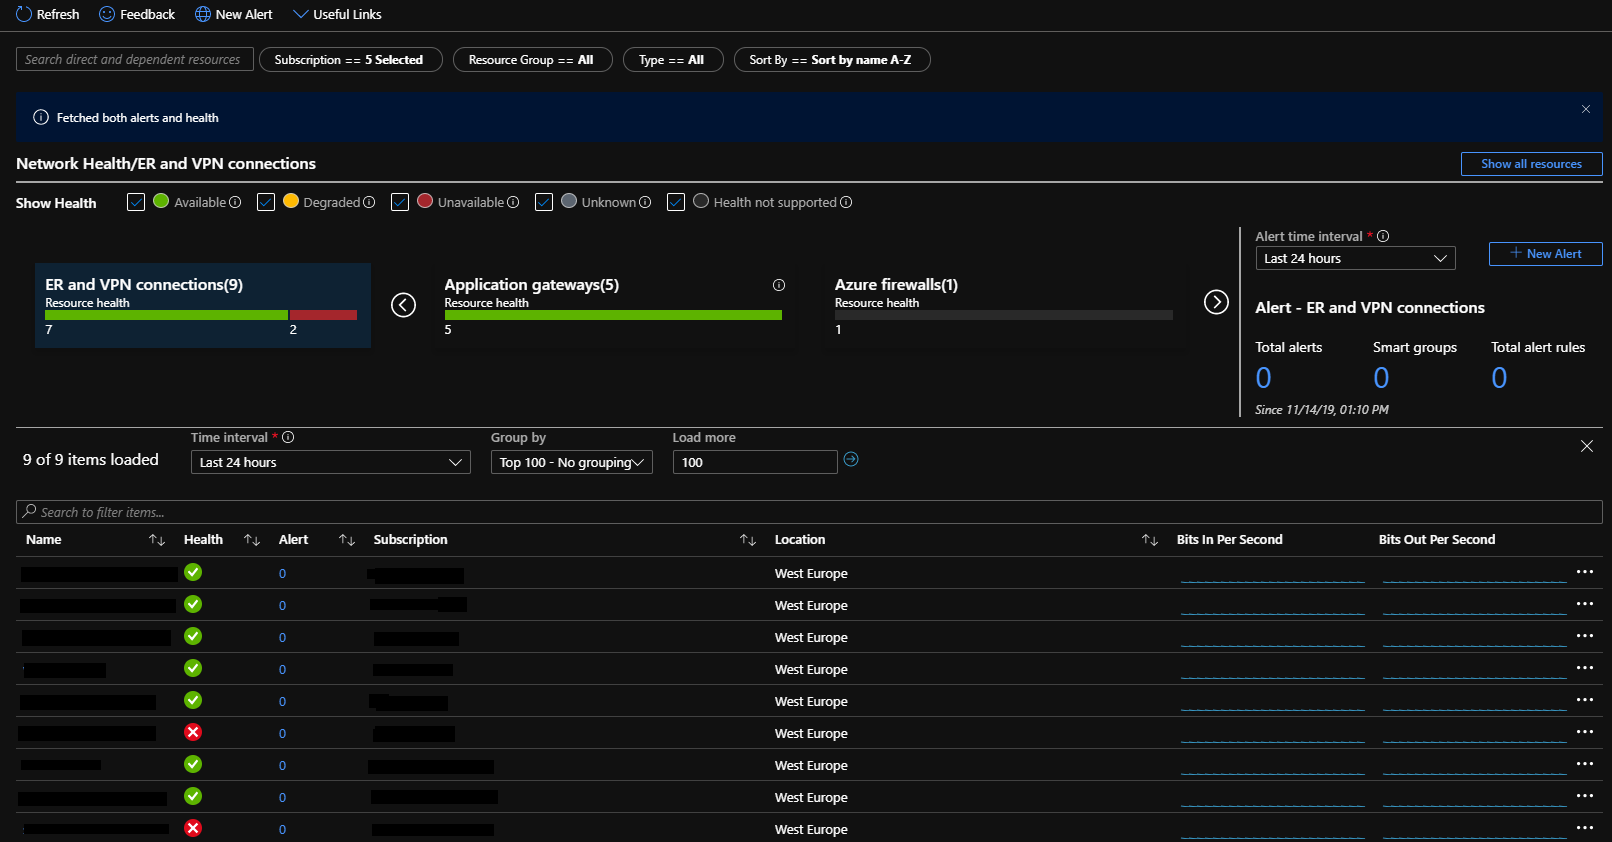1612x842 pixels.
Task: Click the New Alert button in the alert panel
Action: pos(1546,254)
